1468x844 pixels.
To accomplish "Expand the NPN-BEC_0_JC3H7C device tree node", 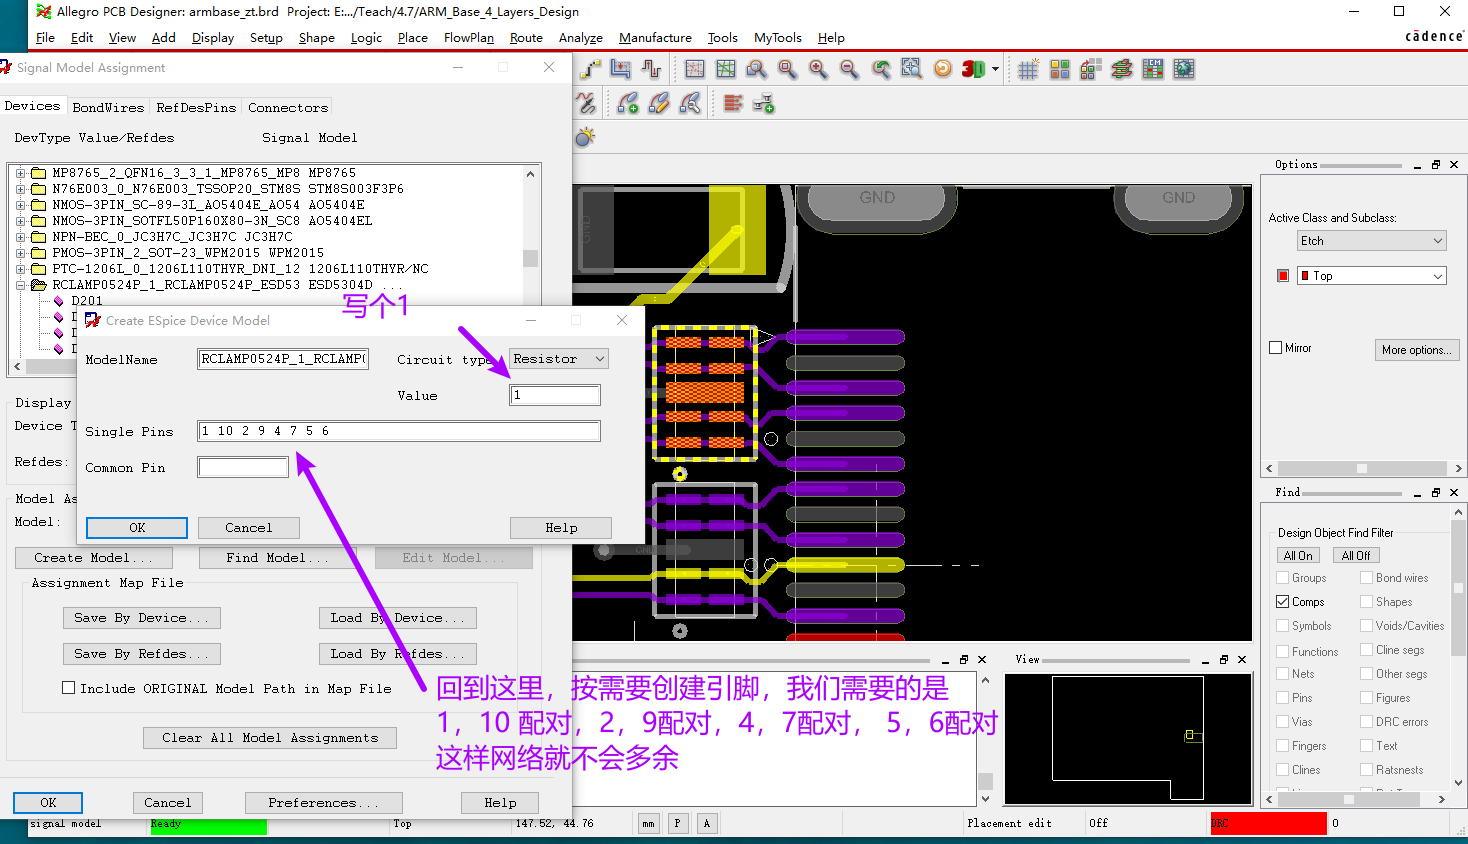I will coord(20,237).
